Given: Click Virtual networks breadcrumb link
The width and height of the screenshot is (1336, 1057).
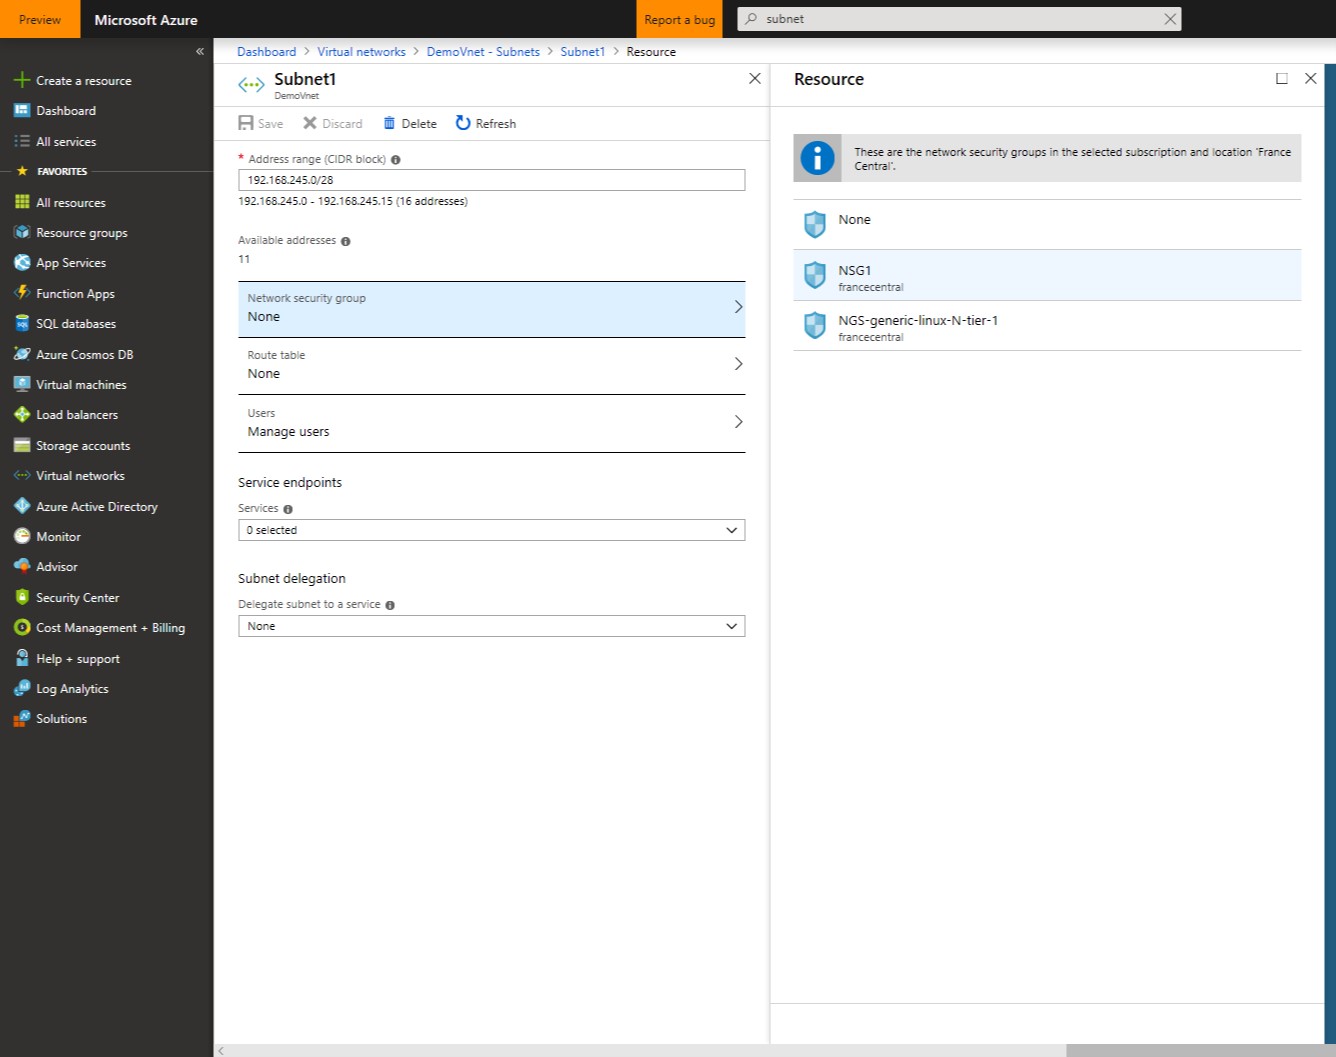Looking at the screenshot, I should [x=361, y=52].
